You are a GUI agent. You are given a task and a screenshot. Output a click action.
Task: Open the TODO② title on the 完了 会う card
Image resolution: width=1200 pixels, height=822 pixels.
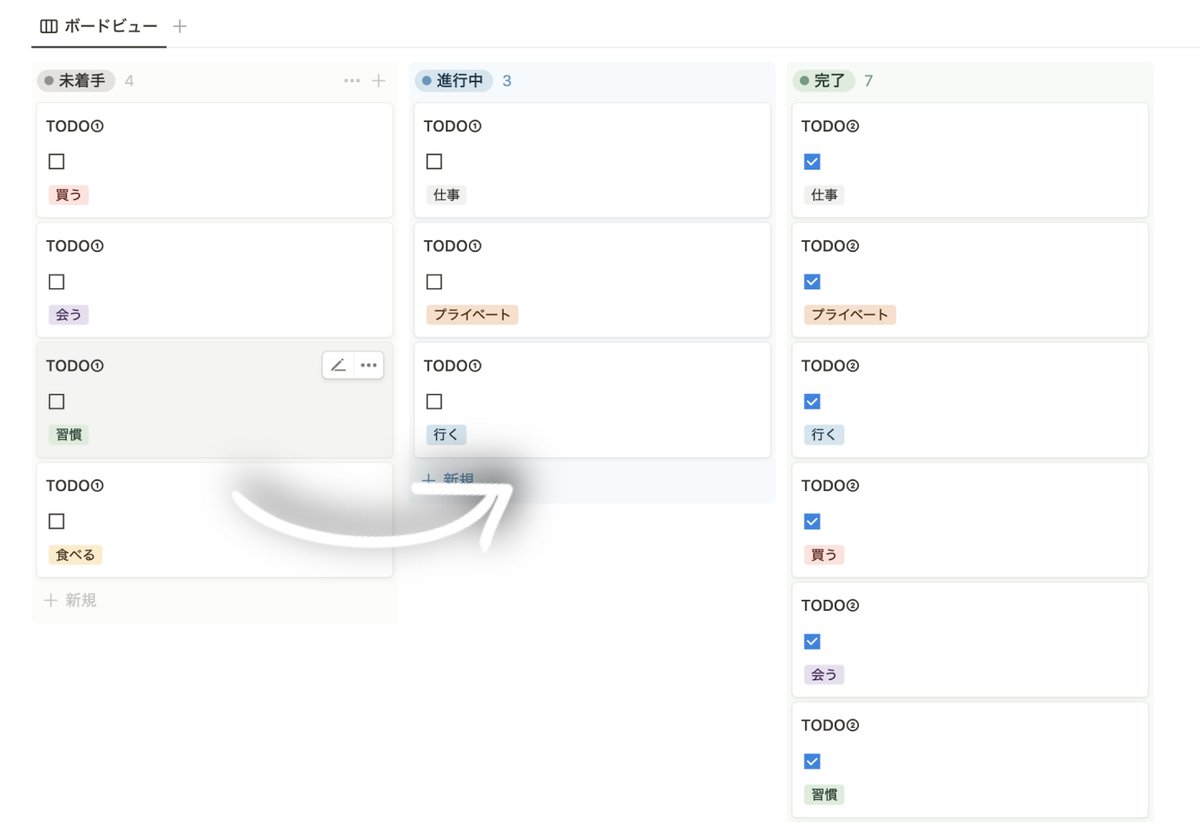pyautogui.click(x=831, y=606)
